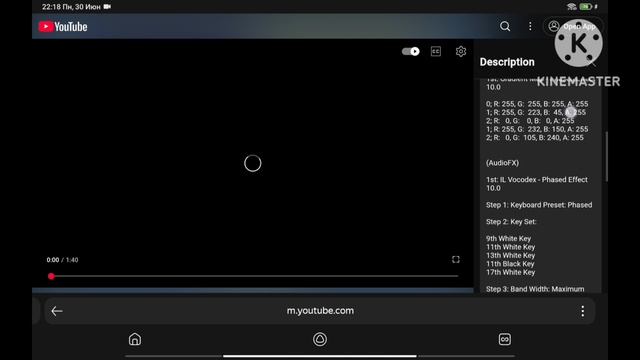Screen dimensions: 640x360
Task: Enter fullscreen on the video player
Action: pos(456,260)
